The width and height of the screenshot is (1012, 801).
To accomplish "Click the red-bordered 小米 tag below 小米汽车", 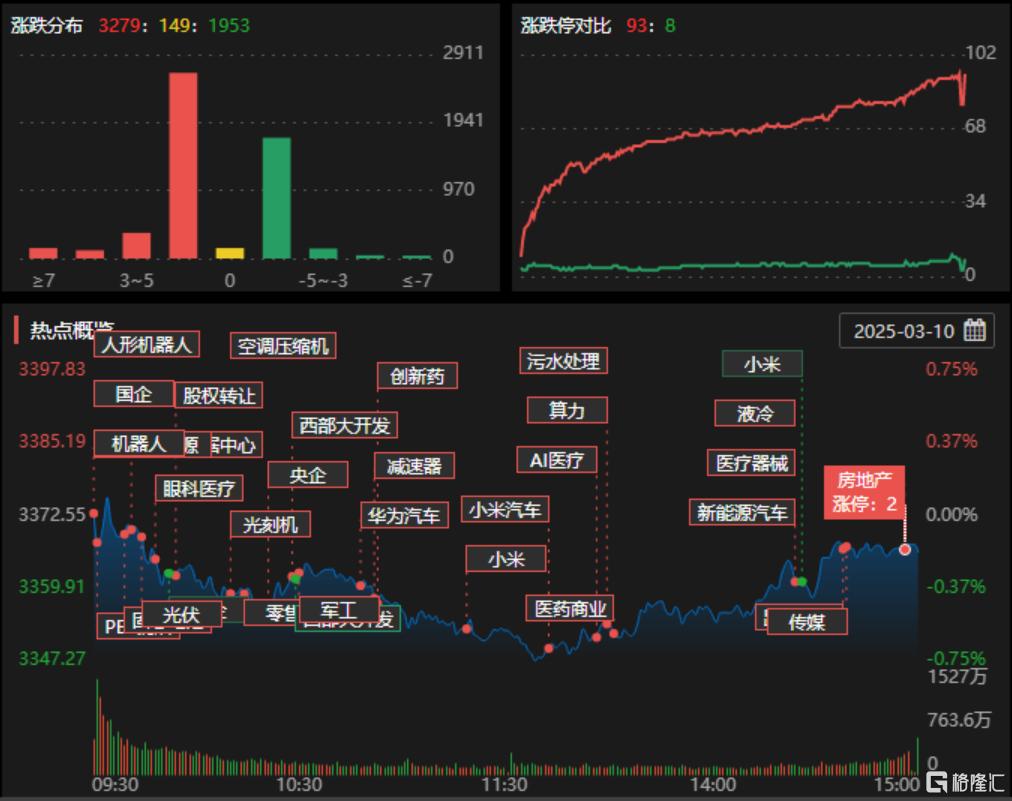I will click(506, 559).
